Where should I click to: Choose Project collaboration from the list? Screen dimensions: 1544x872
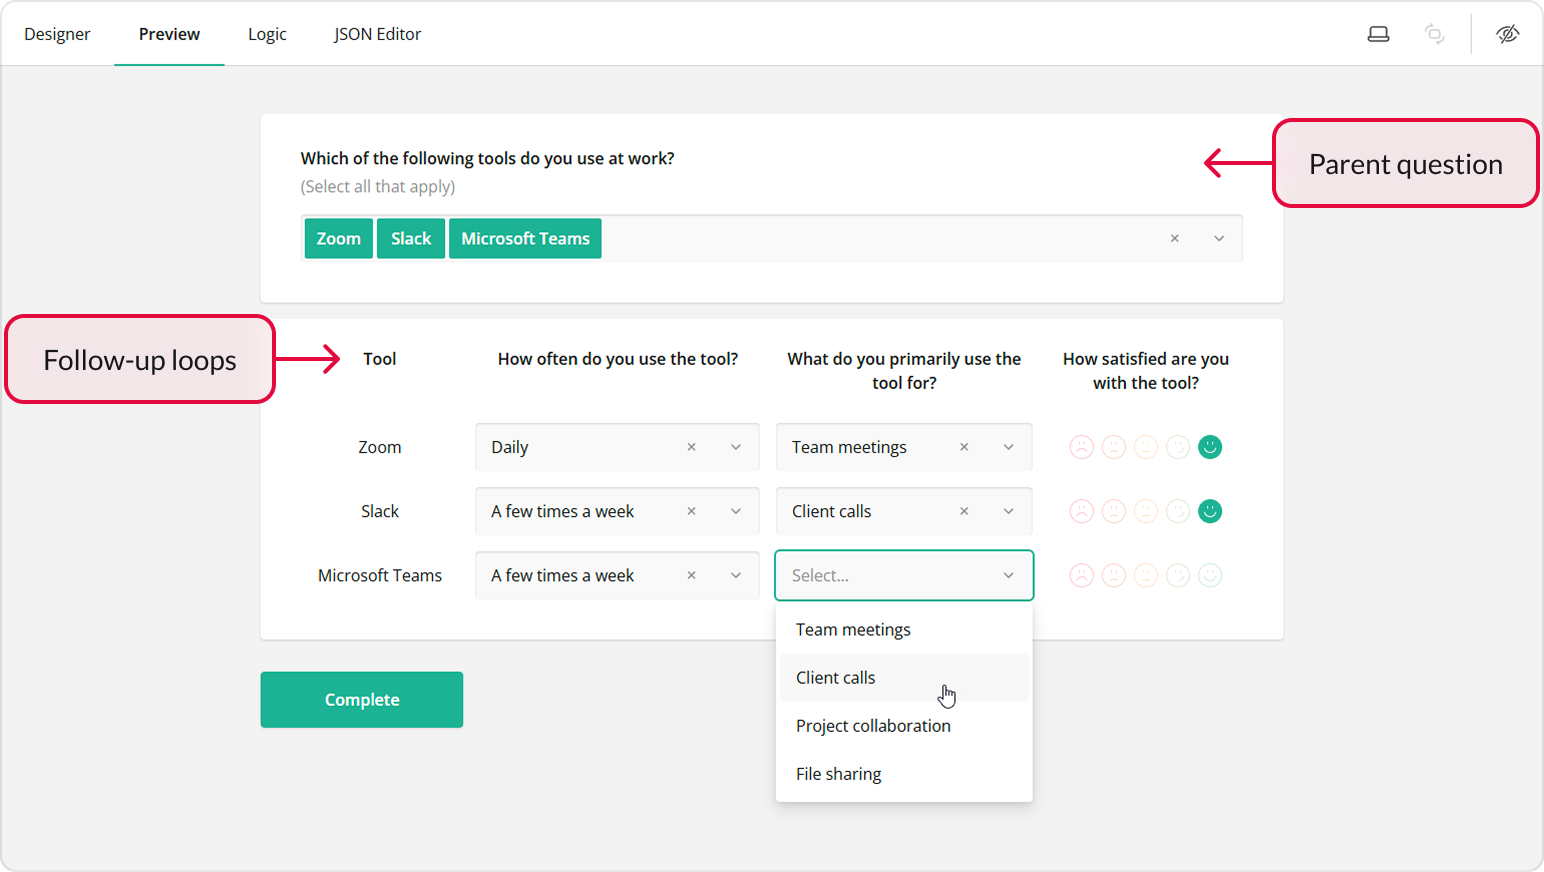click(x=873, y=726)
